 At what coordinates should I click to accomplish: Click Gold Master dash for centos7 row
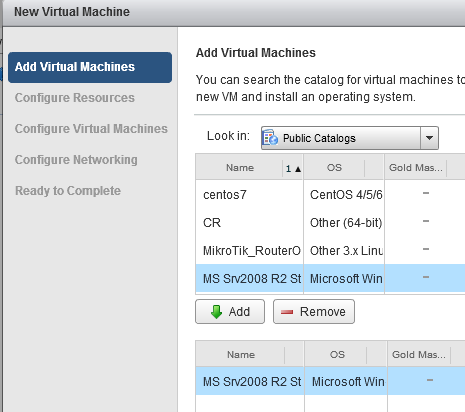click(426, 193)
